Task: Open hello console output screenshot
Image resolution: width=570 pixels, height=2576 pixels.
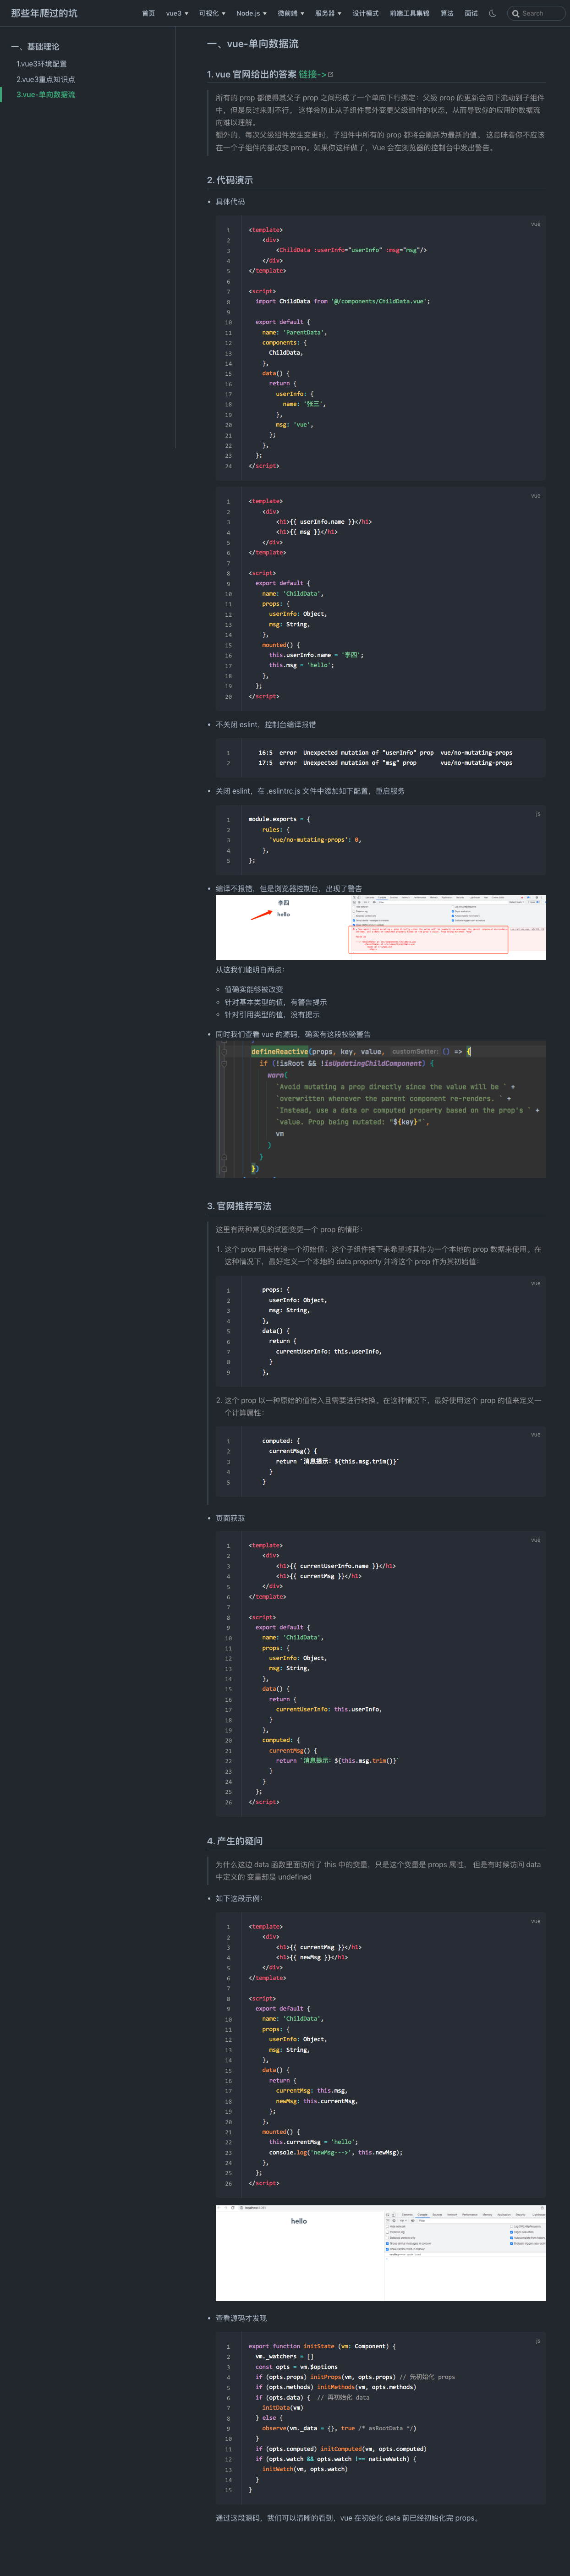Action: tap(381, 2252)
